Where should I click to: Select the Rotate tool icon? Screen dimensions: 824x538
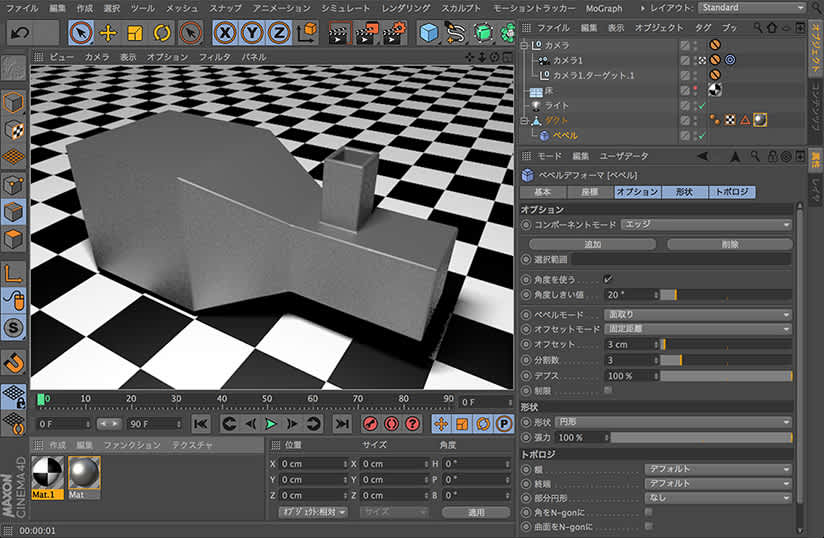tap(162, 33)
